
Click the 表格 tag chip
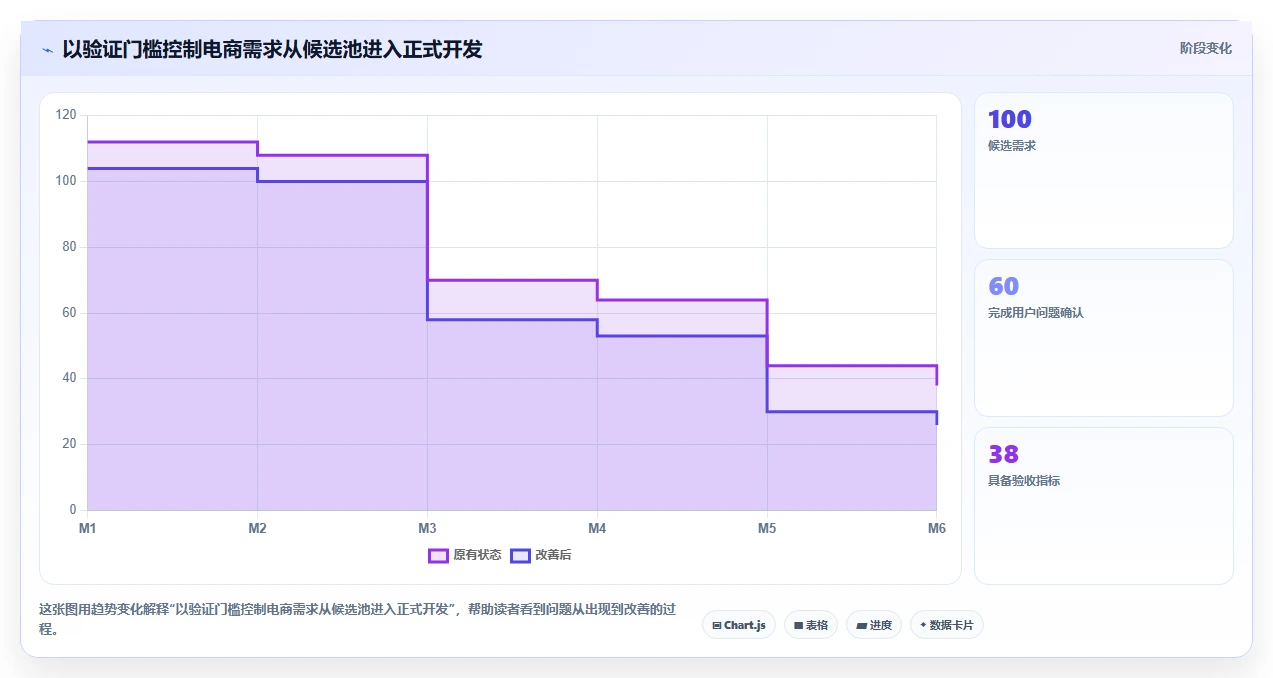(x=811, y=625)
